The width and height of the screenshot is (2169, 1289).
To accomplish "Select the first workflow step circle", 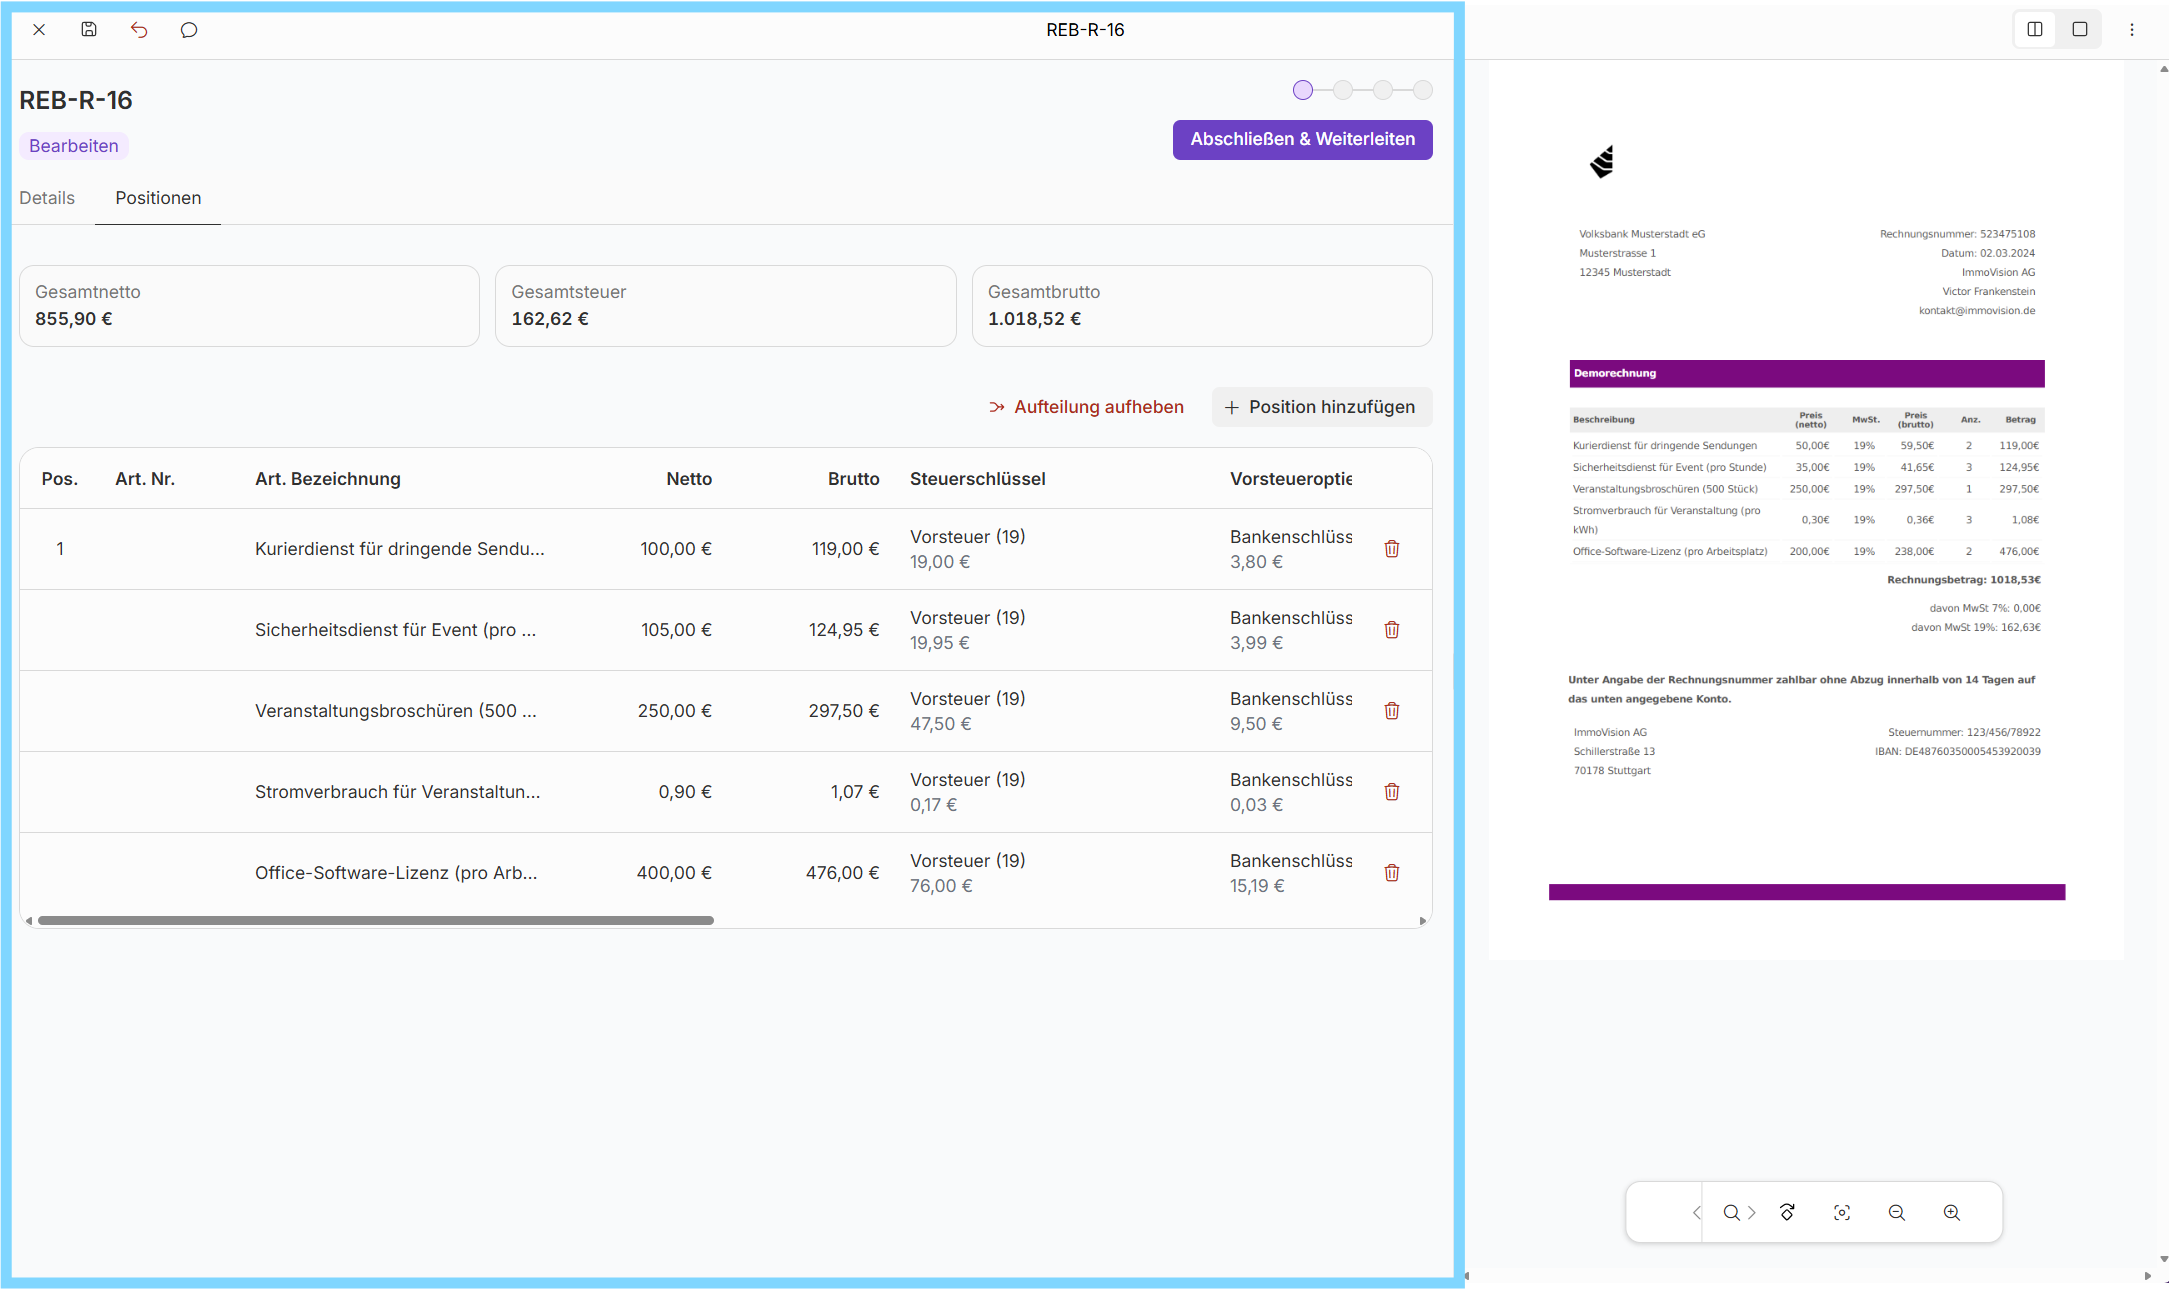I will pos(1302,90).
